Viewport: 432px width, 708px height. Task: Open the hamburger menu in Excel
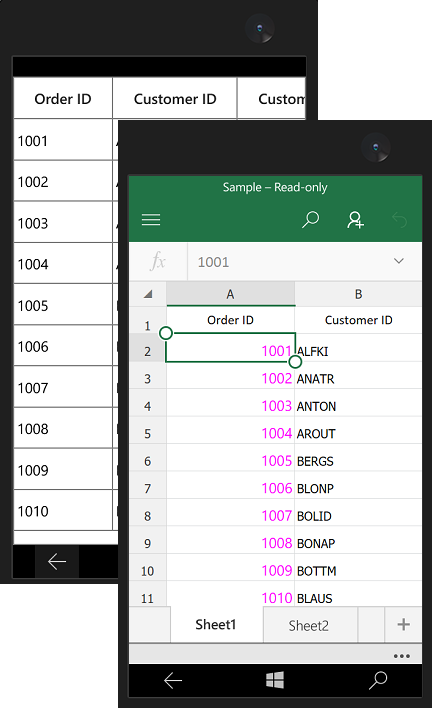pos(151,219)
